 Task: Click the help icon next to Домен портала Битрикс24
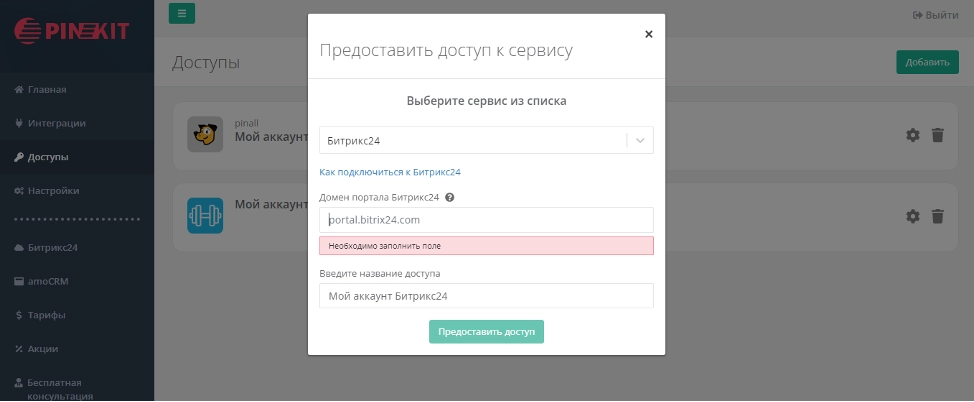pyautogui.click(x=450, y=198)
